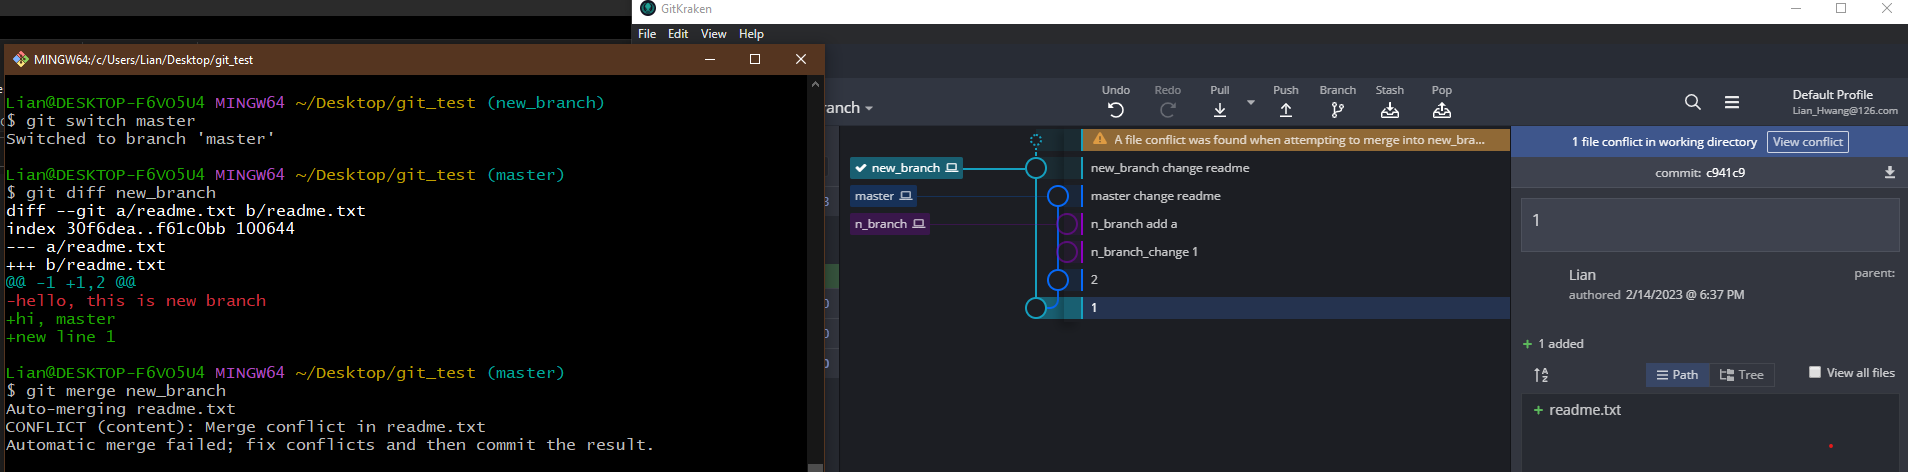Select the conflict message banner row
The height and width of the screenshot is (472, 1908).
pos(1296,140)
